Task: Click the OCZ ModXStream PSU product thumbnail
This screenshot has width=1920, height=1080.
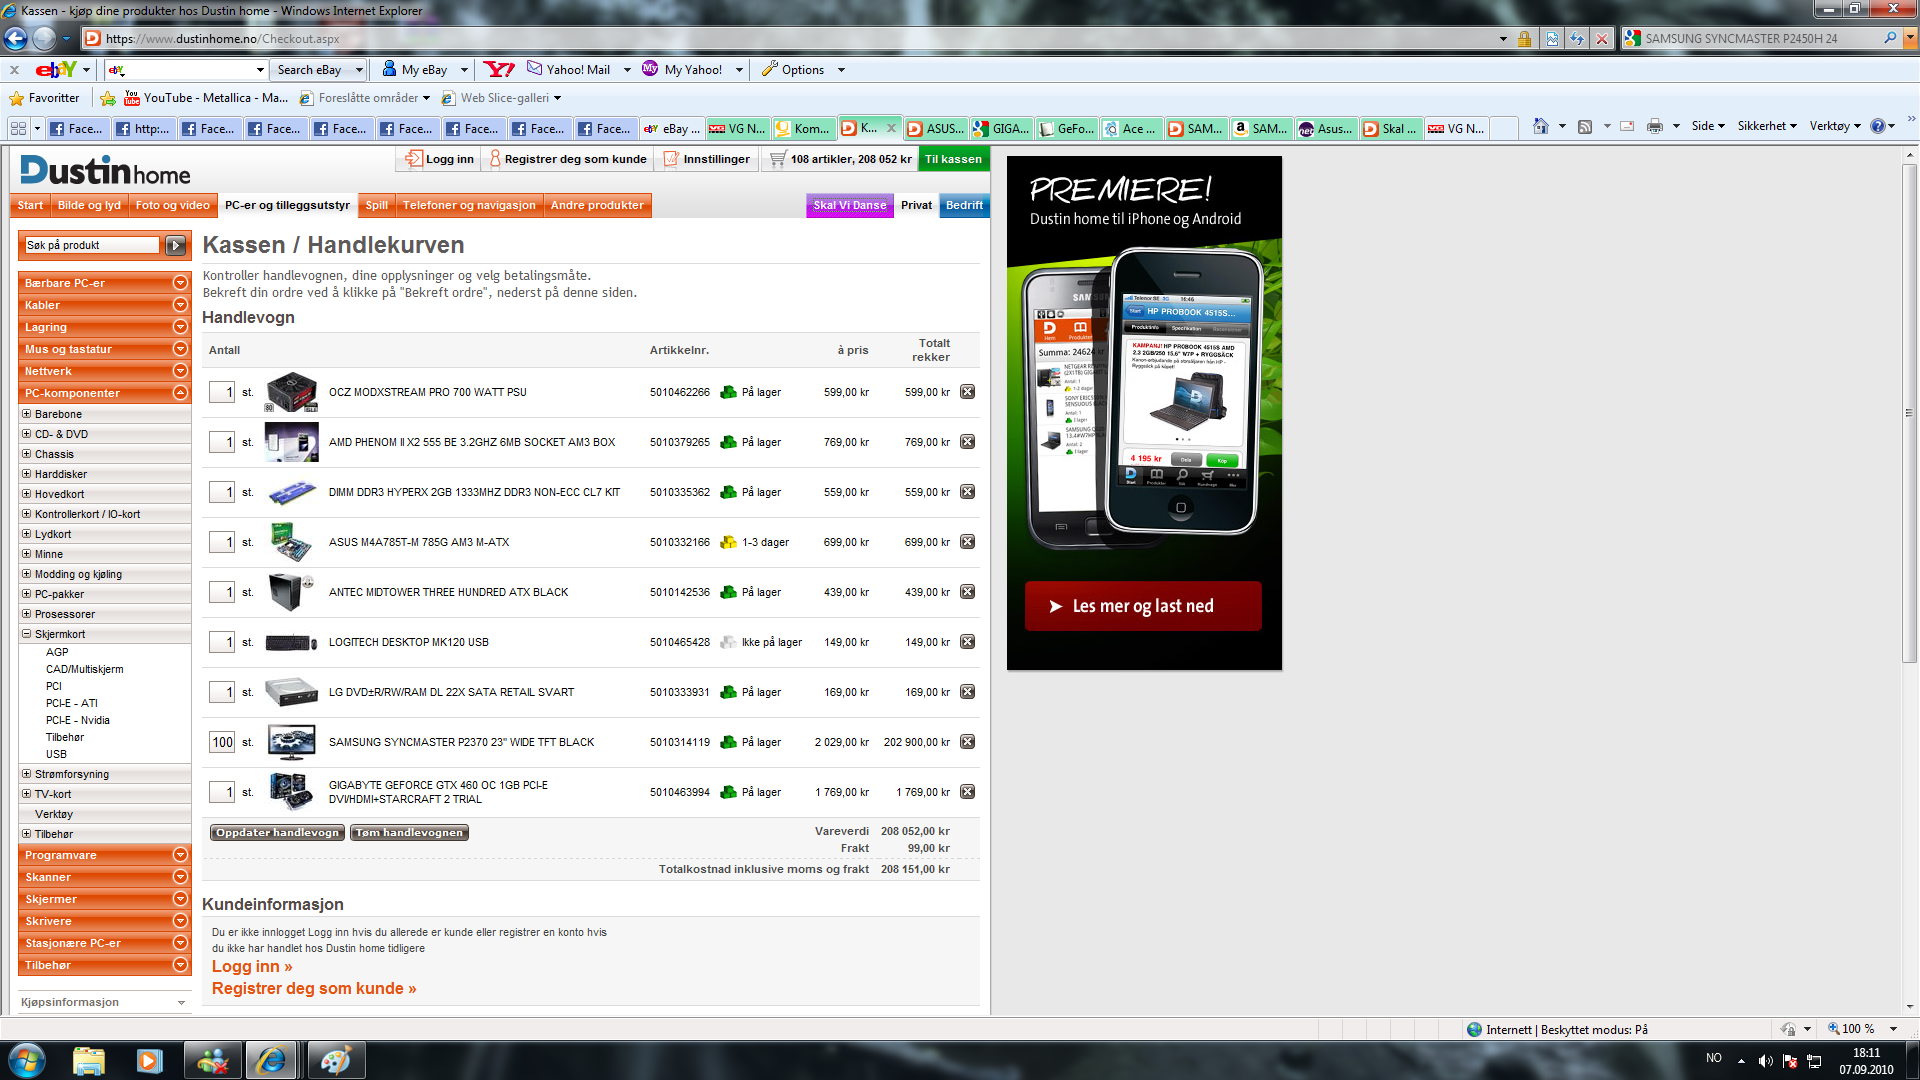Action: tap(291, 392)
